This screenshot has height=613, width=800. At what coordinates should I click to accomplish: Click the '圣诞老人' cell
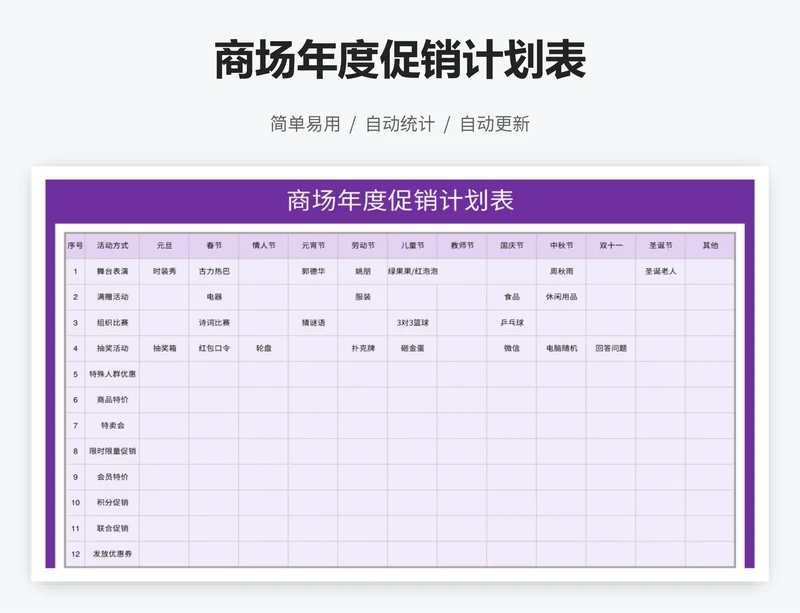[661, 272]
